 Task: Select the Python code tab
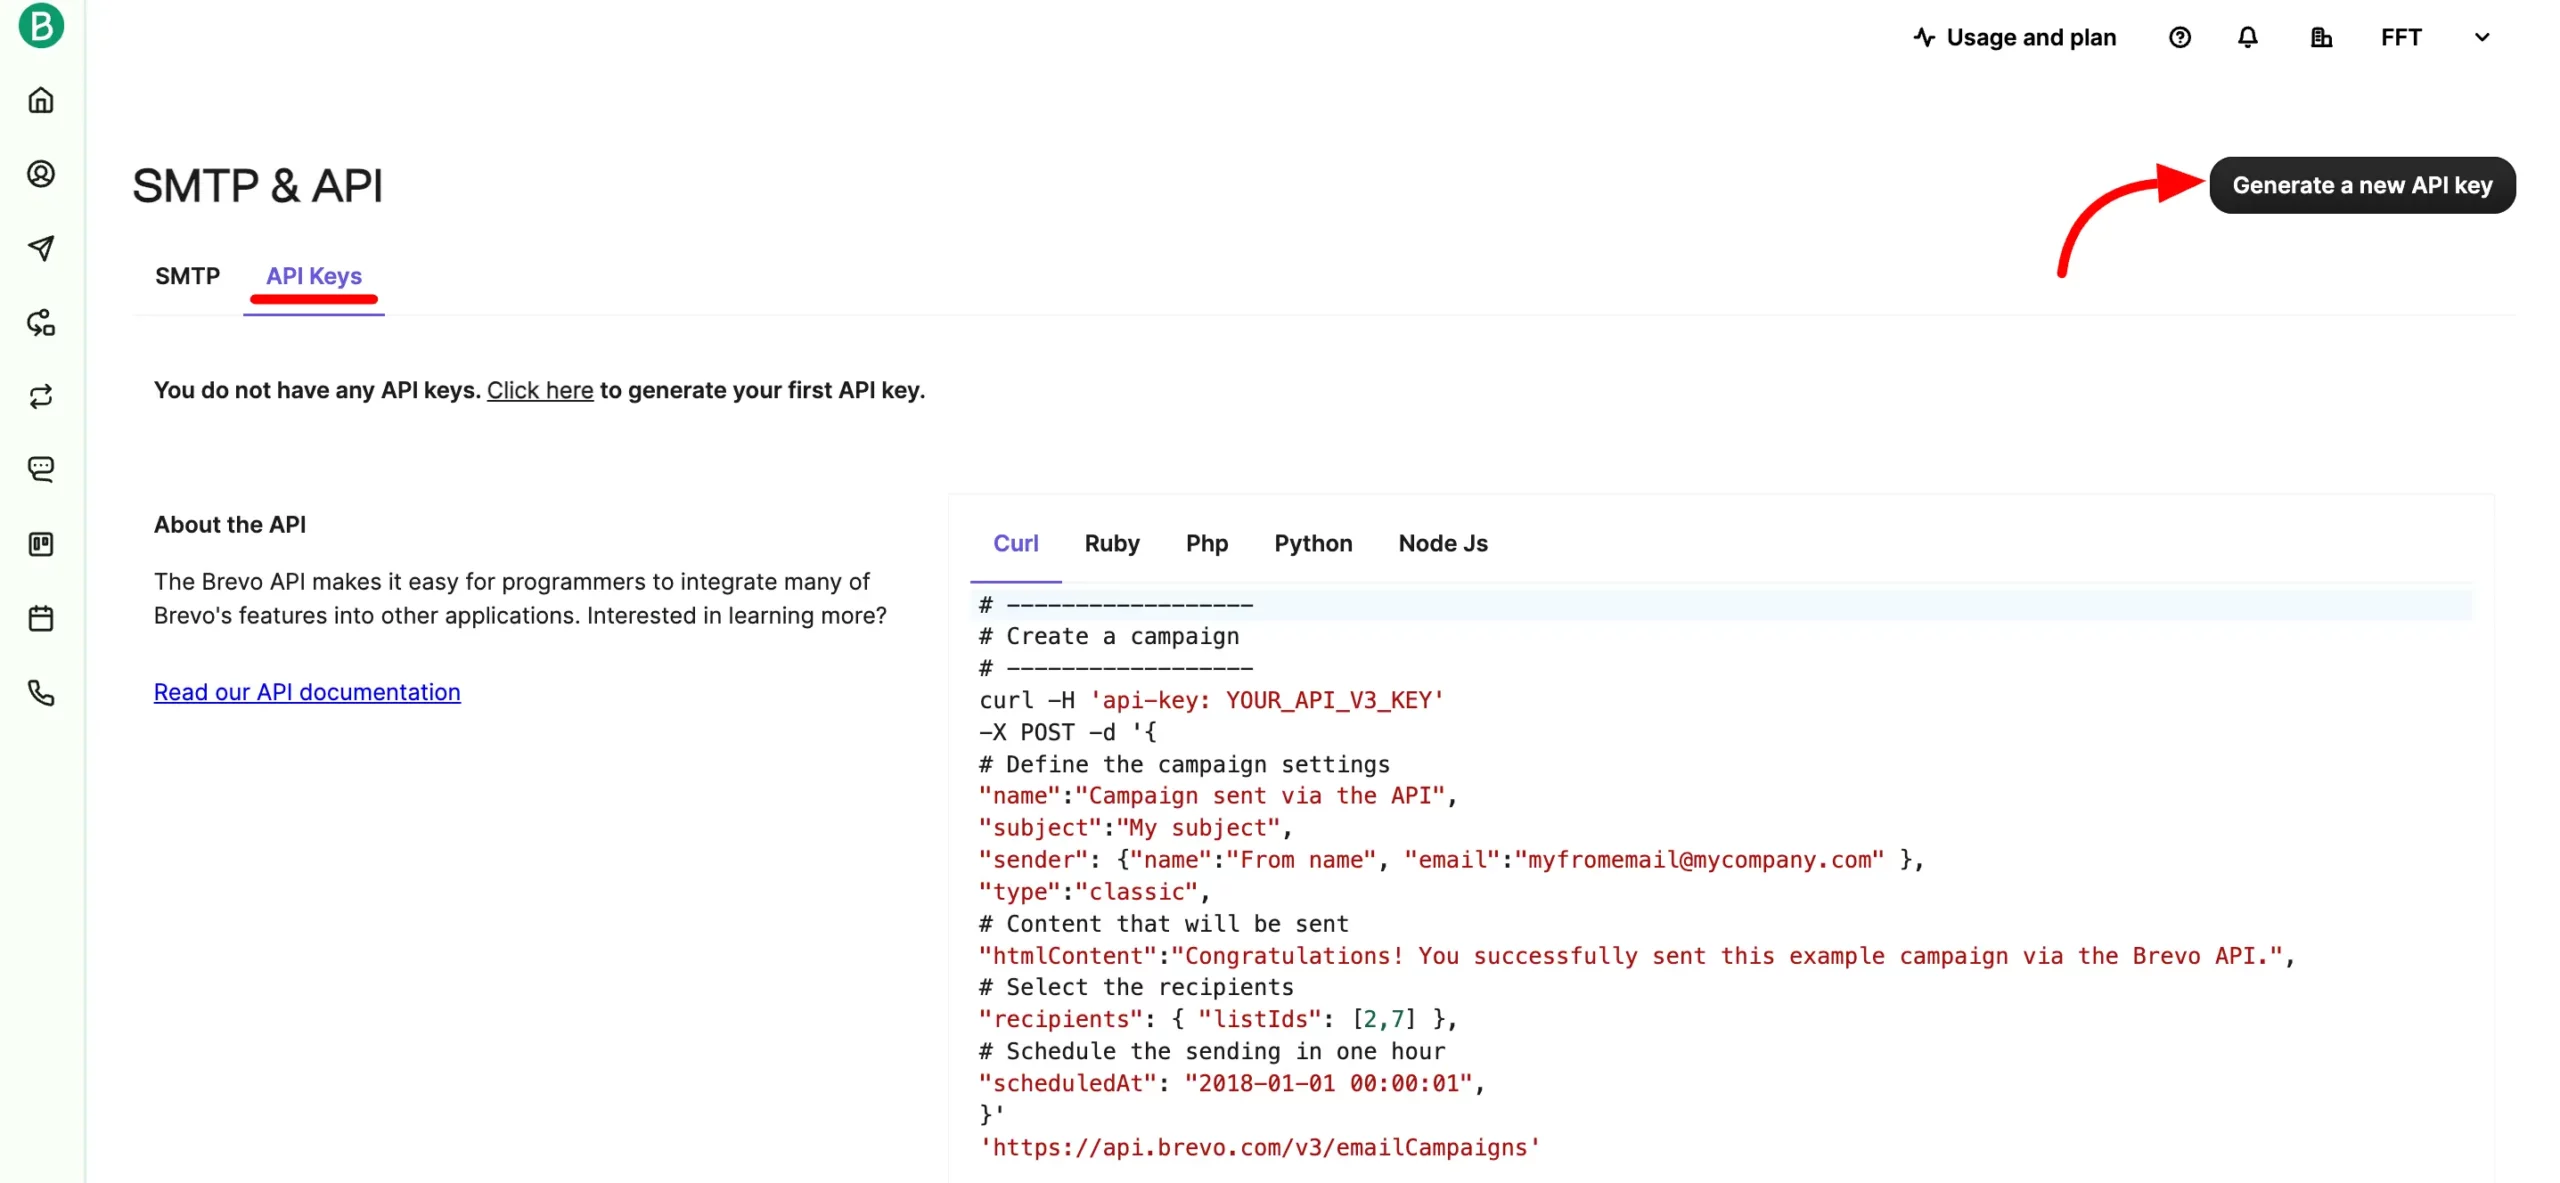(x=1312, y=543)
